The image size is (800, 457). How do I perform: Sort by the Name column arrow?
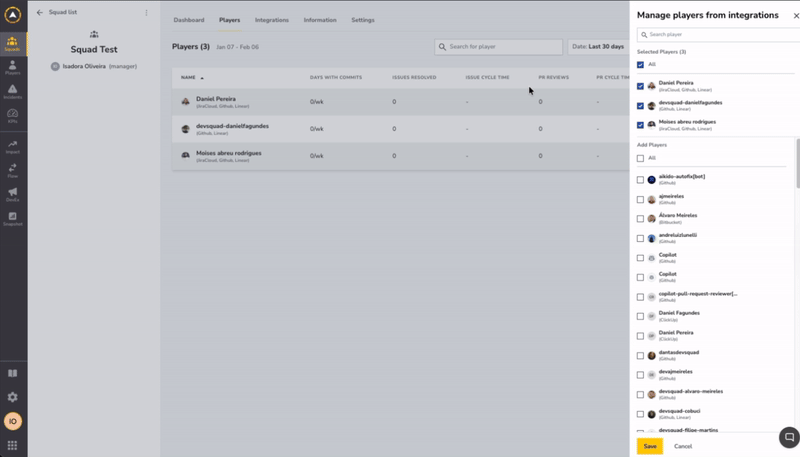pos(202,78)
